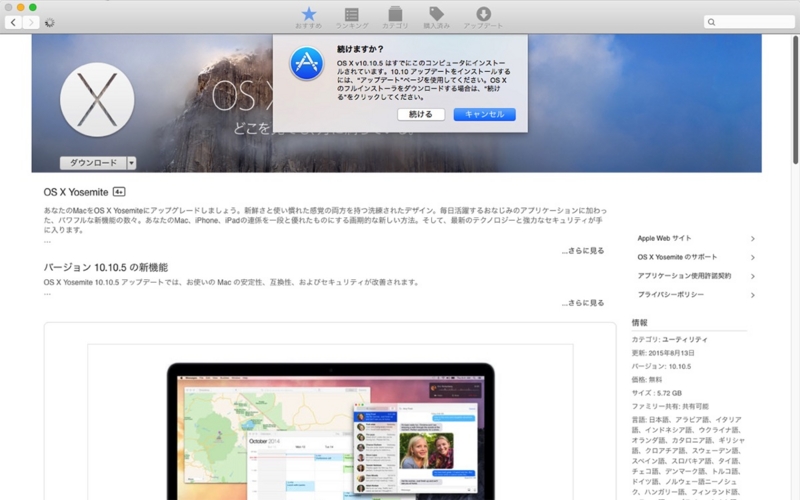Click the 更新: 2015年8月13日 info line
The image size is (800, 500).
click(663, 353)
